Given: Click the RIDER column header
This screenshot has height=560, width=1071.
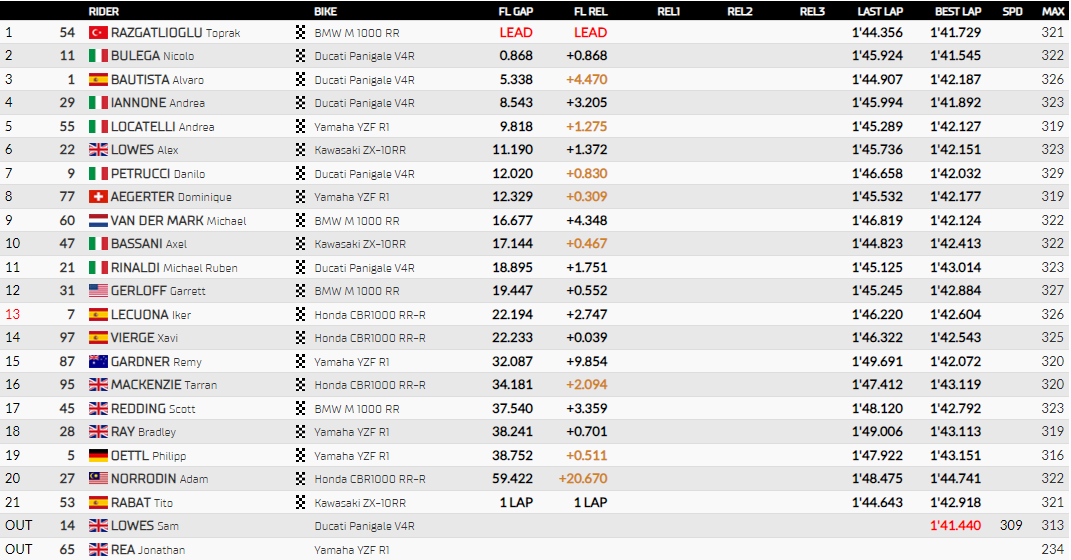Looking at the screenshot, I should point(104,11).
